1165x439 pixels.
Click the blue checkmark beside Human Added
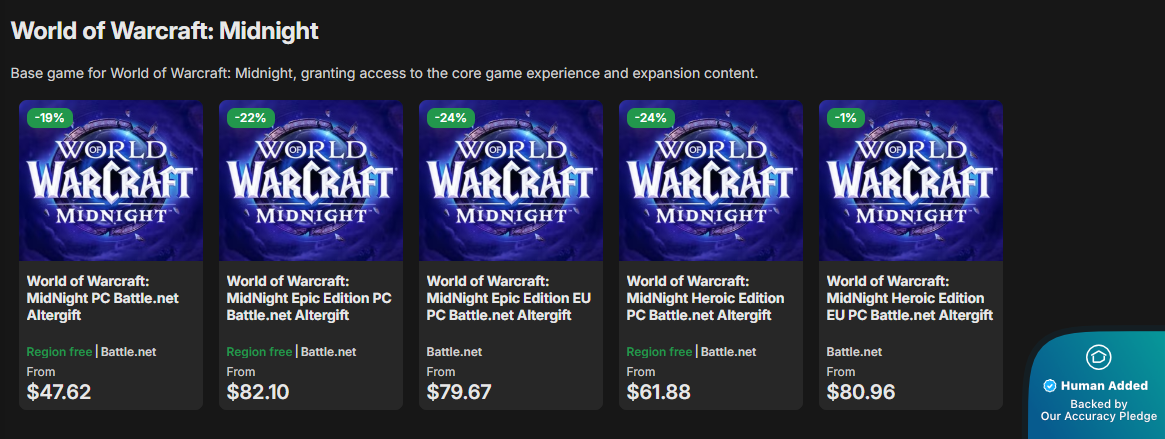[x=1050, y=386]
